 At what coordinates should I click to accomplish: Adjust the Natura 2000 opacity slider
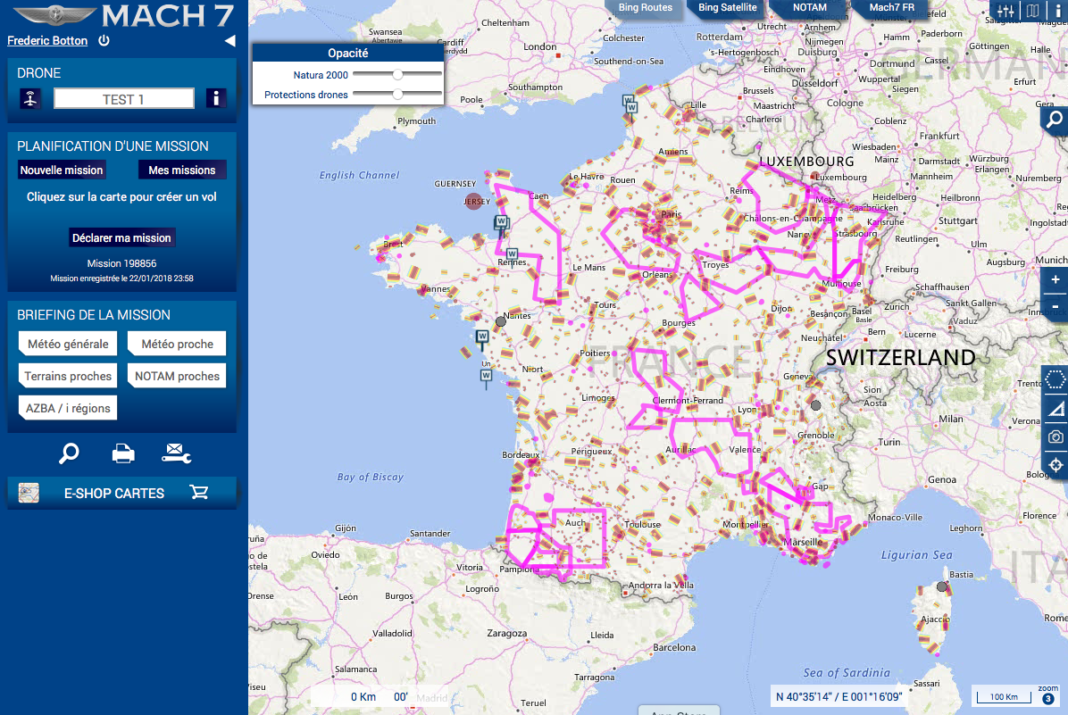click(397, 74)
